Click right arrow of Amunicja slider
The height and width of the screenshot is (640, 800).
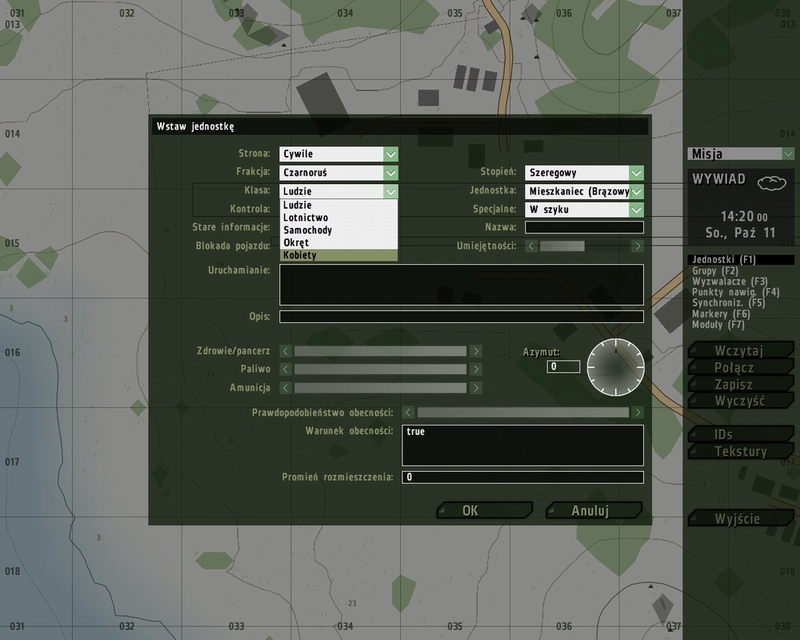click(x=475, y=388)
